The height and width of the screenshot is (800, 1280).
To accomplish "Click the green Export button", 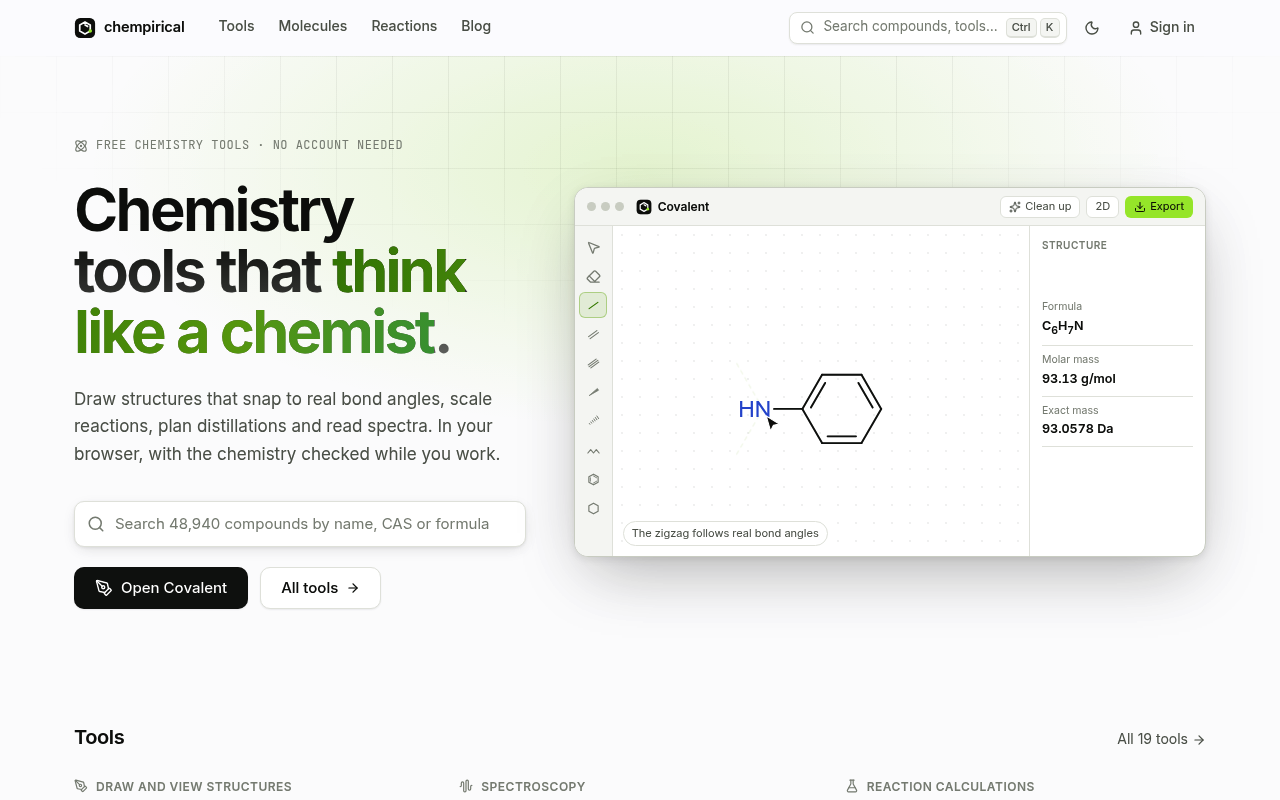I will pyautogui.click(x=1159, y=207).
